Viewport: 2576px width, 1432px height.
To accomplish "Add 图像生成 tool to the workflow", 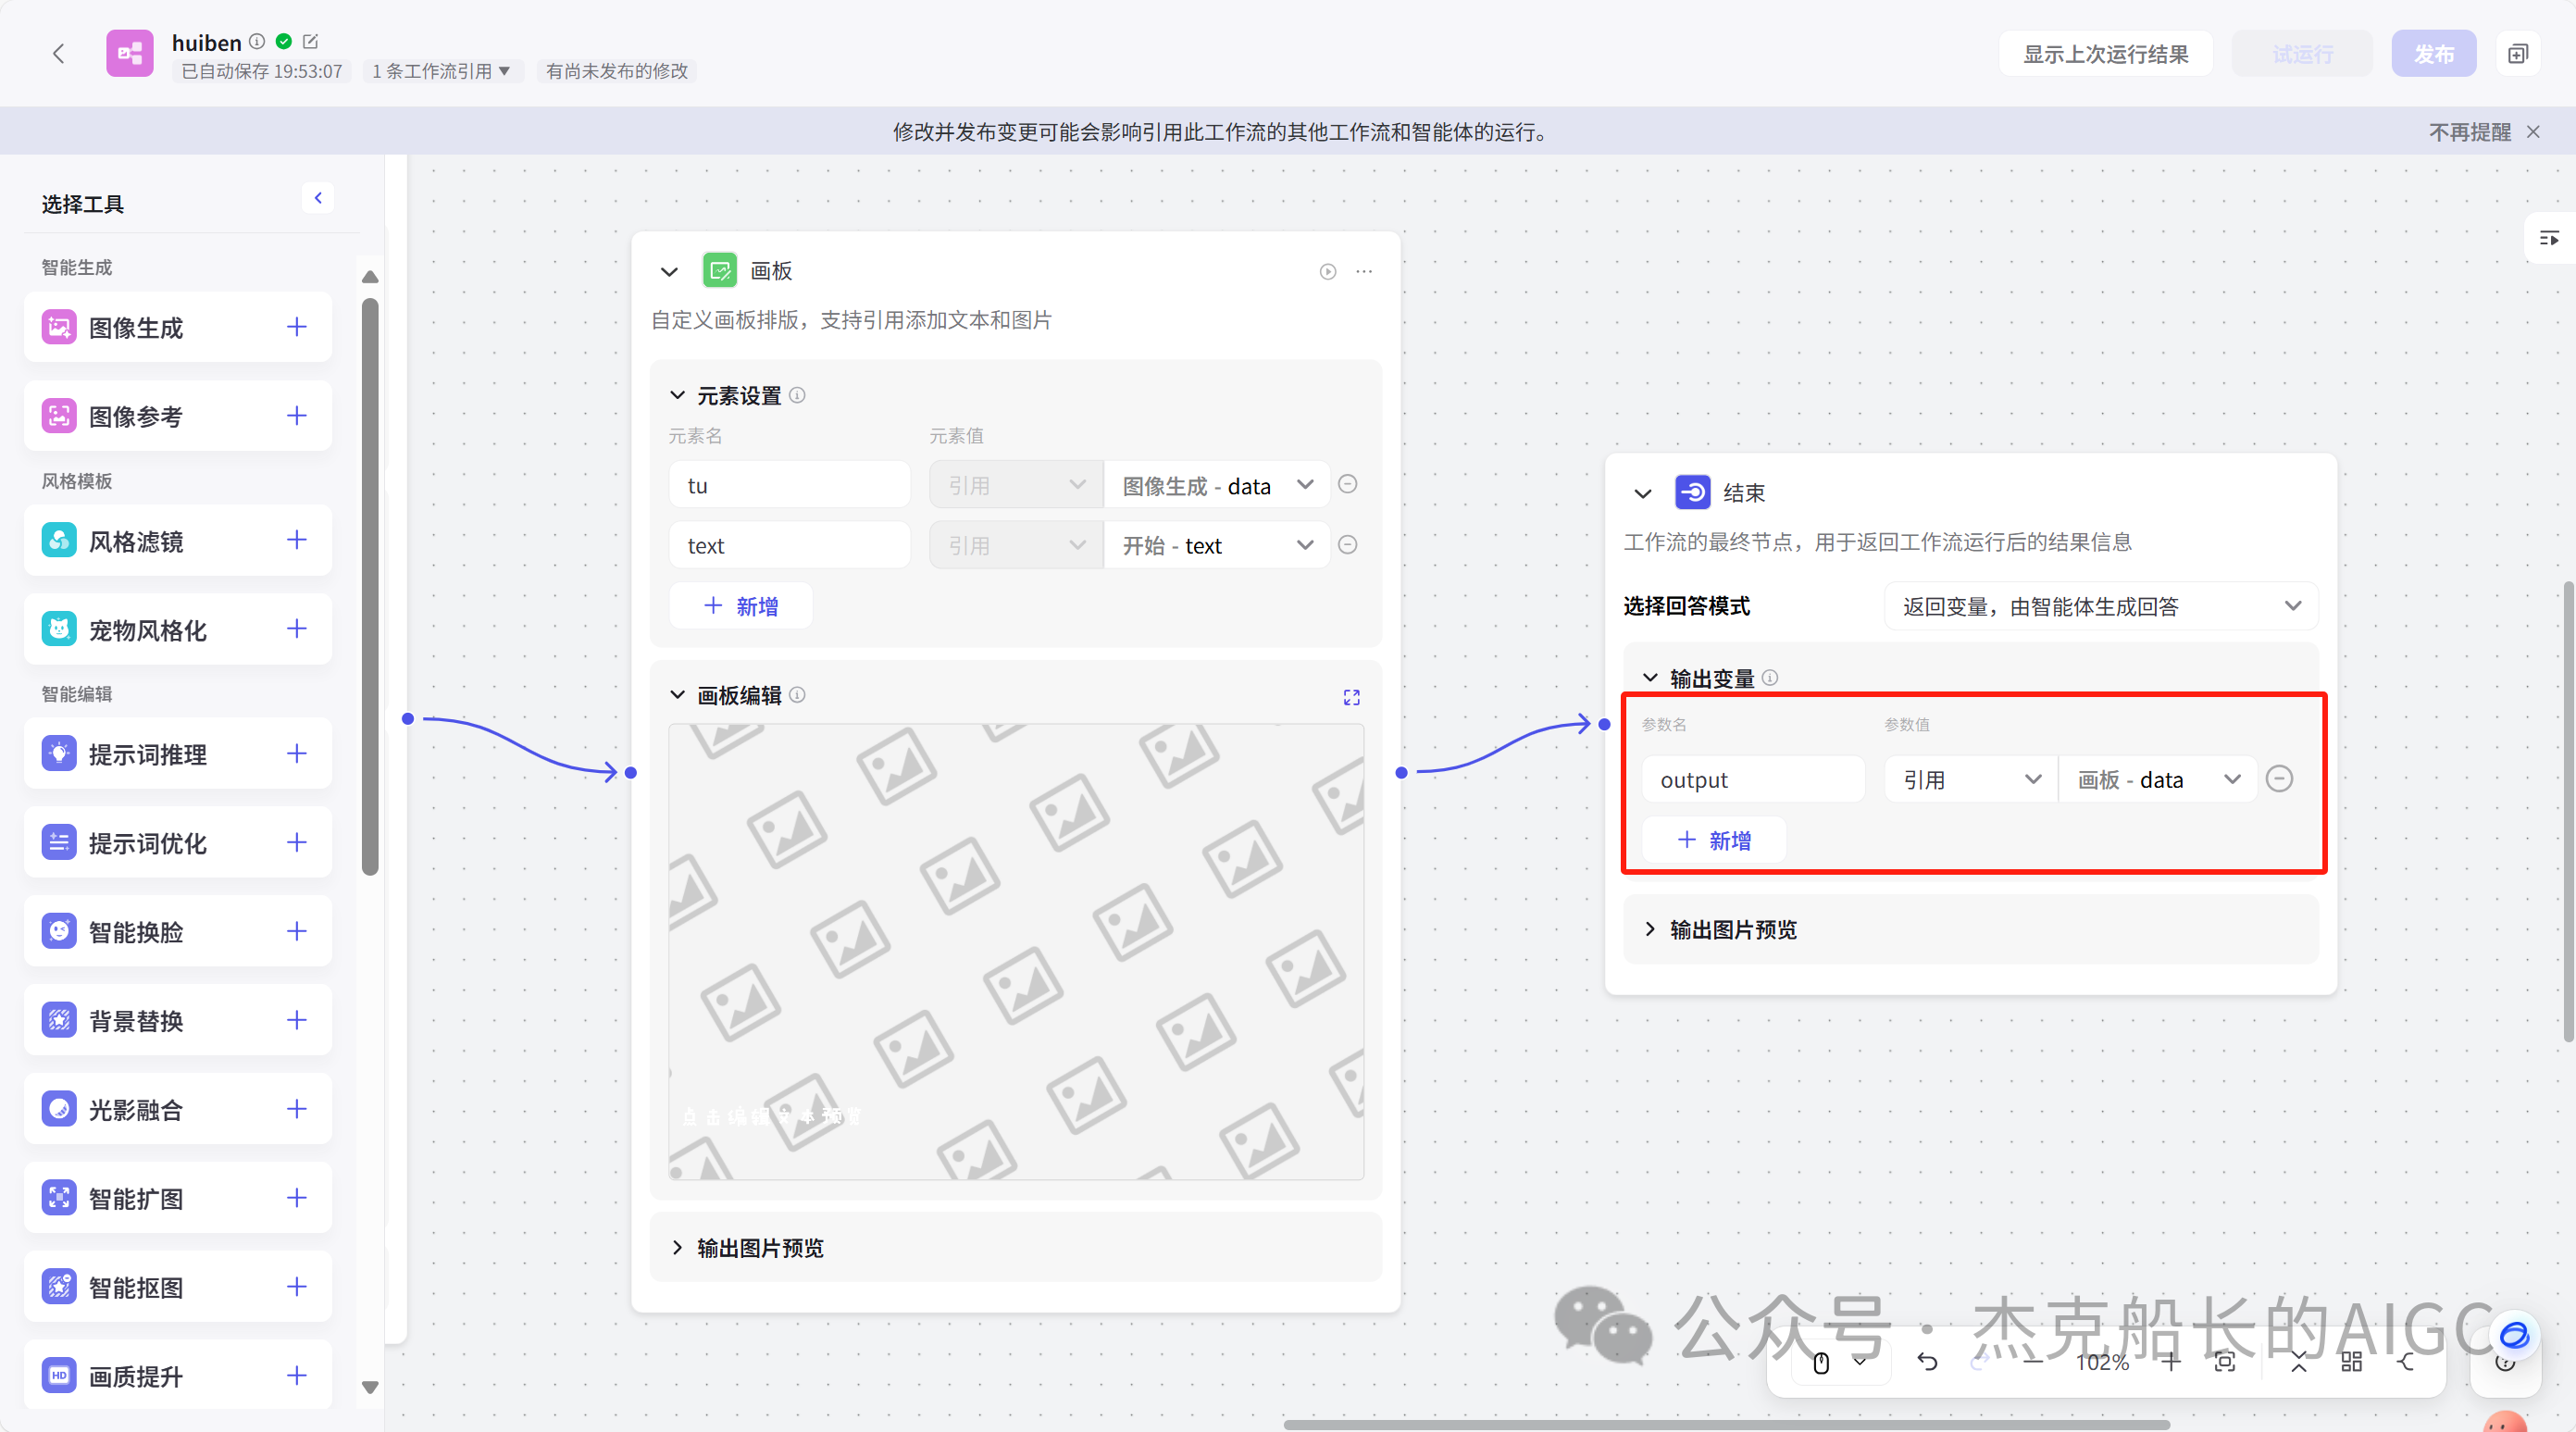I will click(x=296, y=327).
